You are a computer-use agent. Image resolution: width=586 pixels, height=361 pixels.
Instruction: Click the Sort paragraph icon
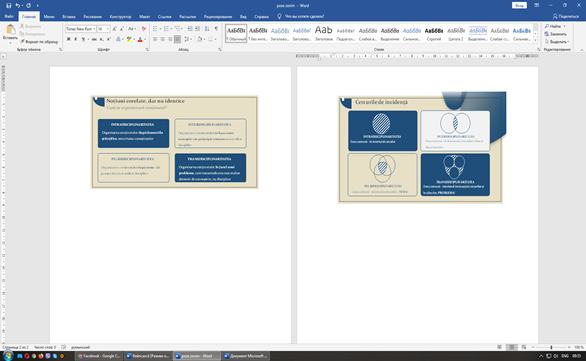207,29
